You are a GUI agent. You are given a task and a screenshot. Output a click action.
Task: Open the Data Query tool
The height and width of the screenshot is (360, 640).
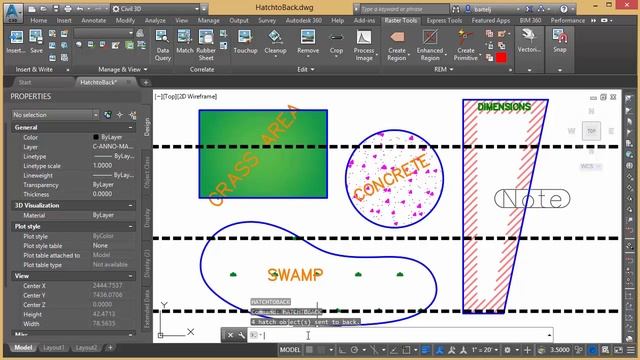[x=162, y=45]
